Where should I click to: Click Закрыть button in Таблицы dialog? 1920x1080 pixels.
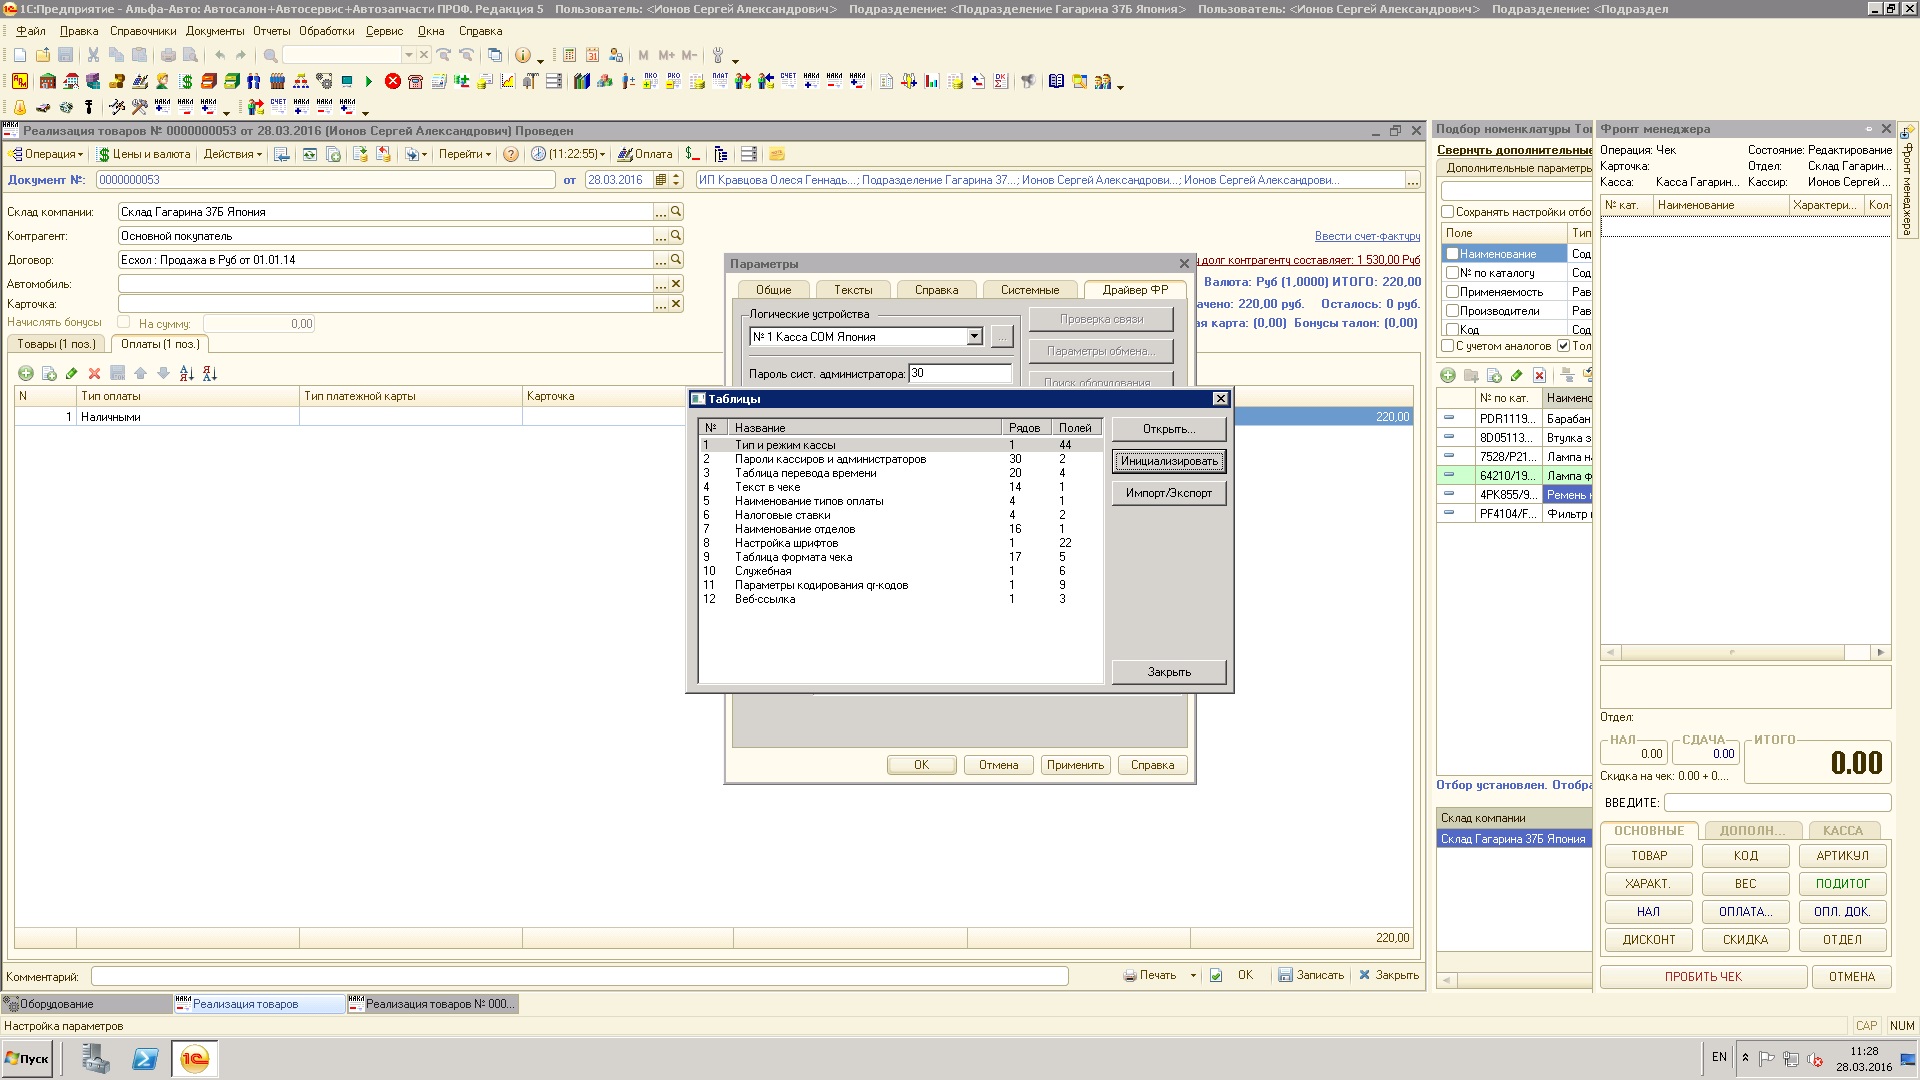coord(1169,672)
